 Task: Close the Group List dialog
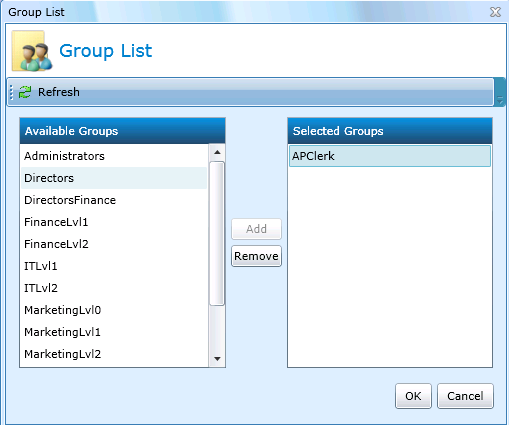[495, 12]
